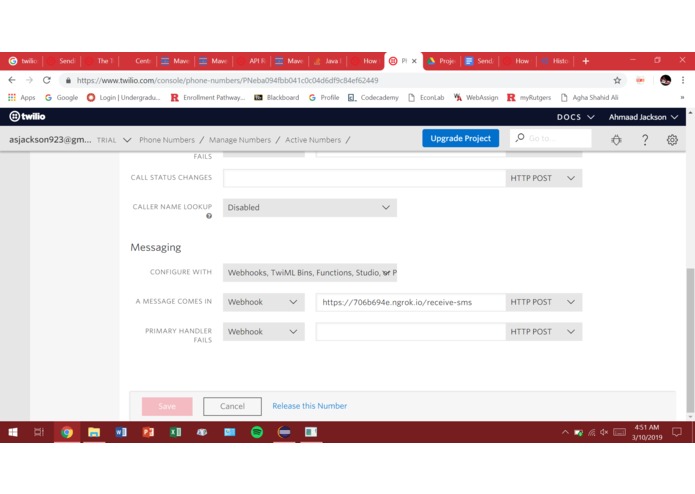The image size is (695, 494).
Task: Go to Phone Numbers breadcrumb
Action: (167, 140)
